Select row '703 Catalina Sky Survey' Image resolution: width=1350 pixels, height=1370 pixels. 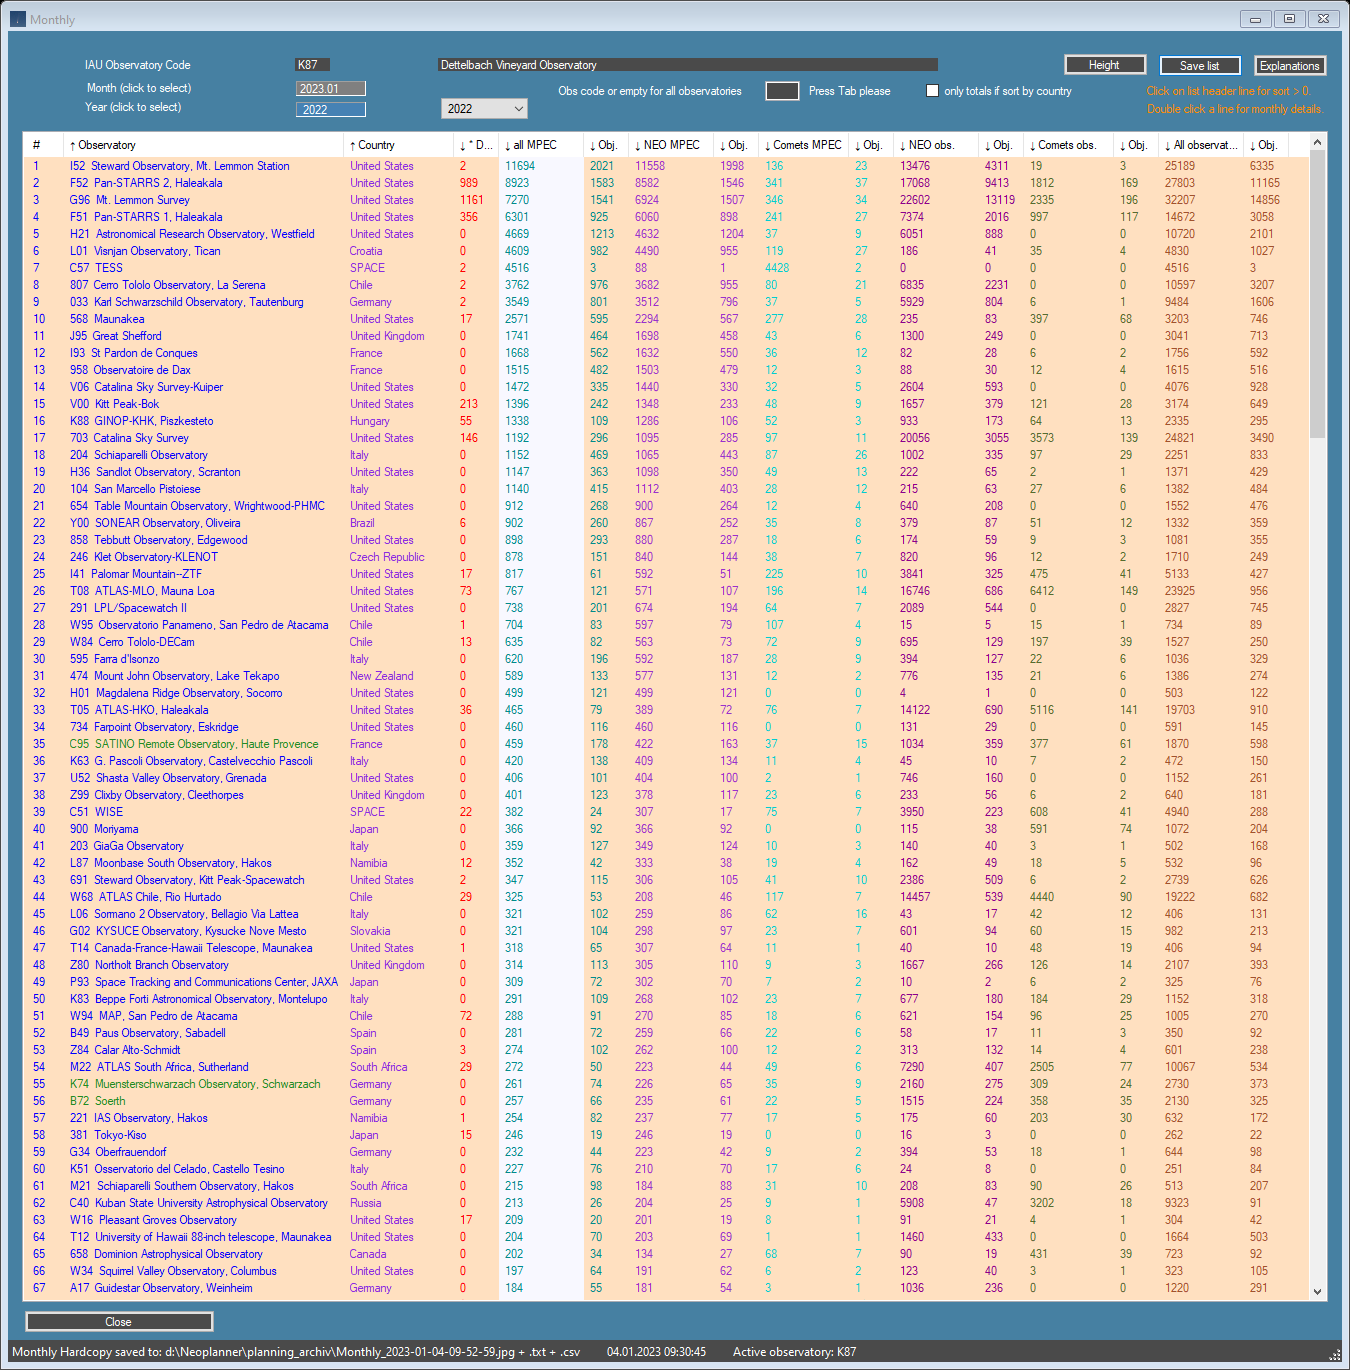click(665, 438)
